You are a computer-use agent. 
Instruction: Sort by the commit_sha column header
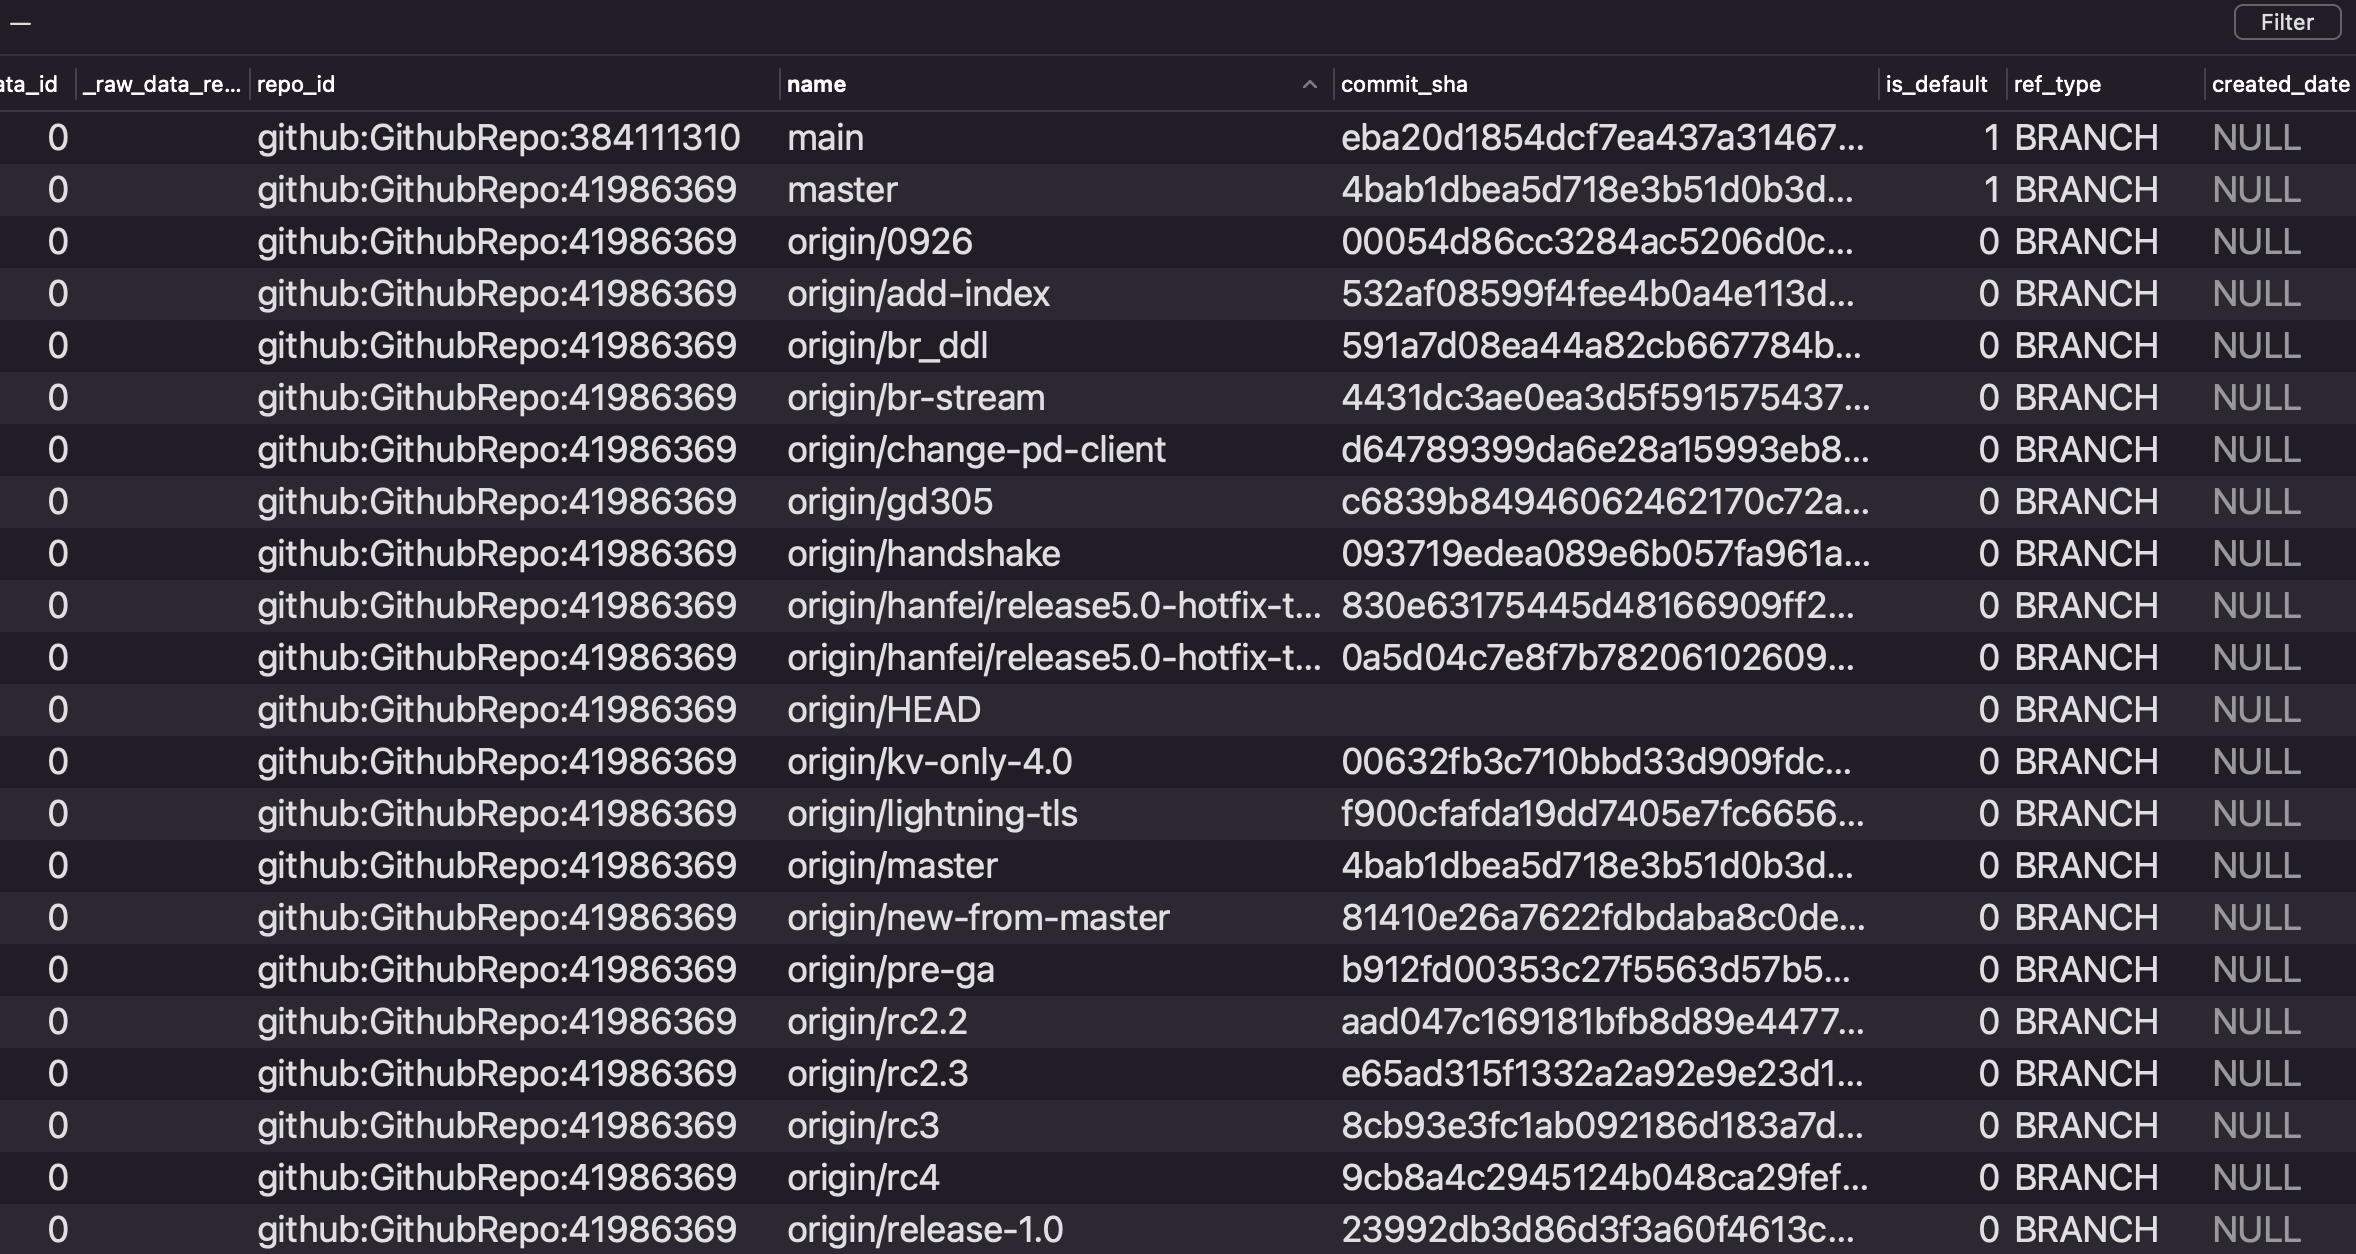[x=1403, y=85]
